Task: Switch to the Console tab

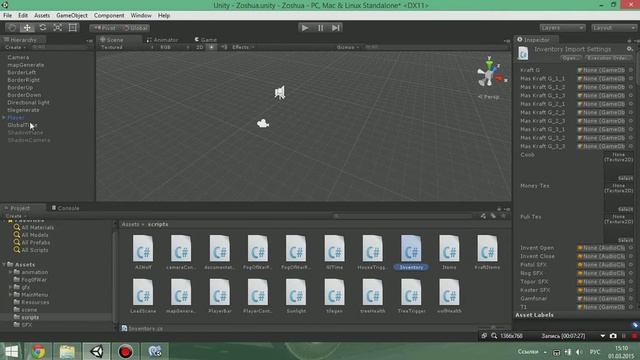Action: (x=65, y=208)
